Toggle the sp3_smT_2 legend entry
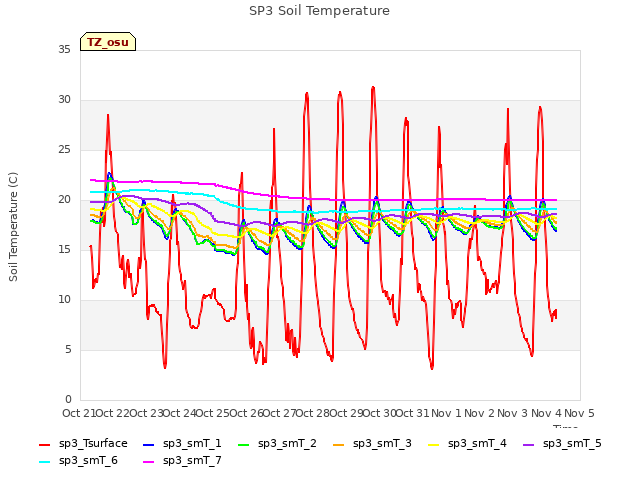 (x=277, y=444)
